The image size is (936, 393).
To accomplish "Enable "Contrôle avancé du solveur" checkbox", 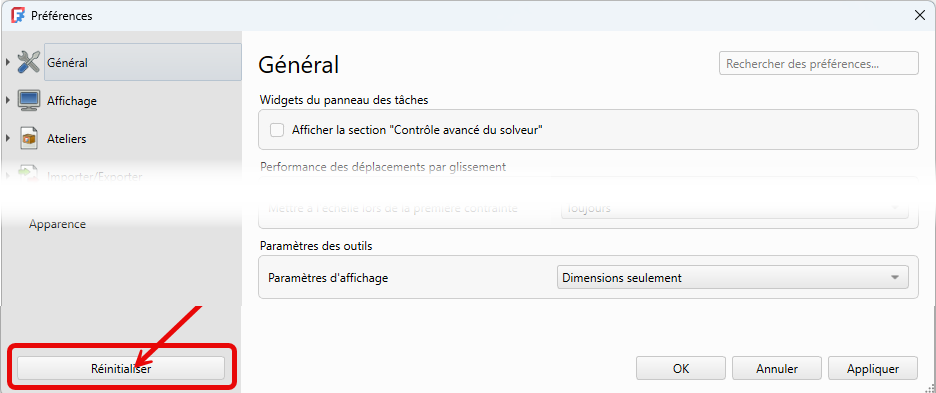I will click(277, 130).
